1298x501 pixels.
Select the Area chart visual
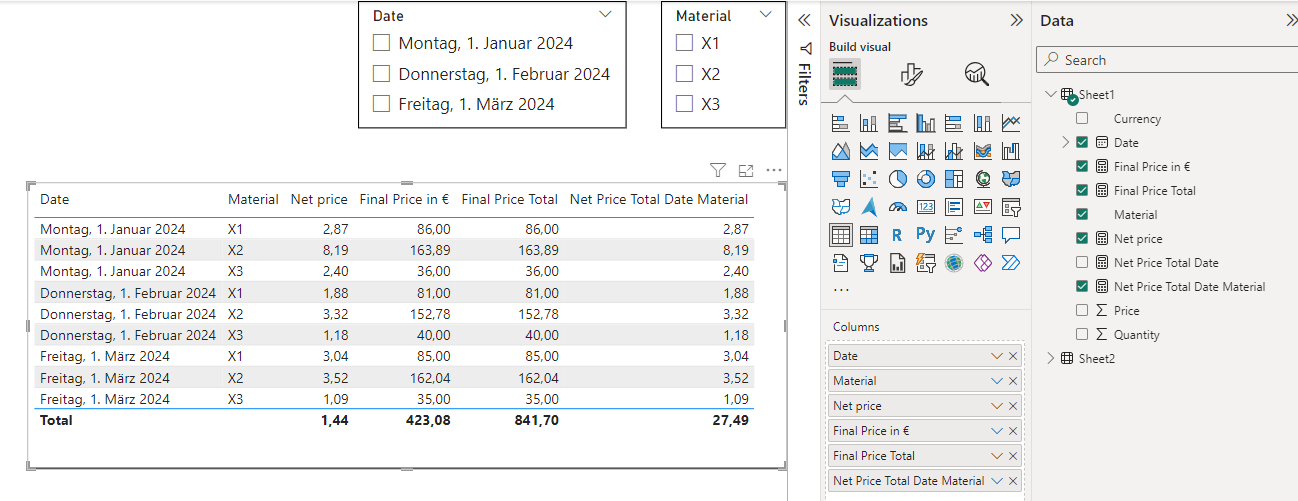840,152
